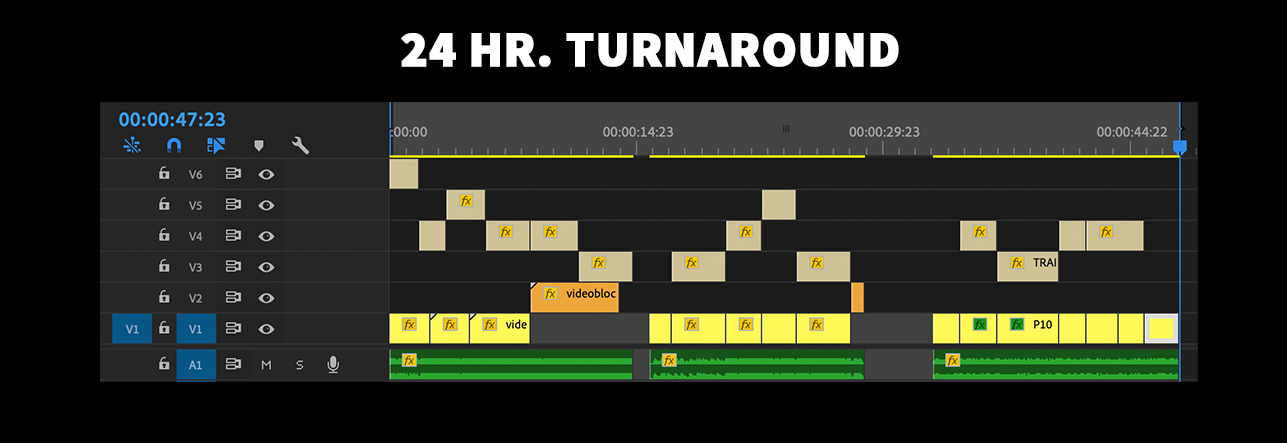Select the P10 clip on V1
1287x443 pixels.
1028,328
